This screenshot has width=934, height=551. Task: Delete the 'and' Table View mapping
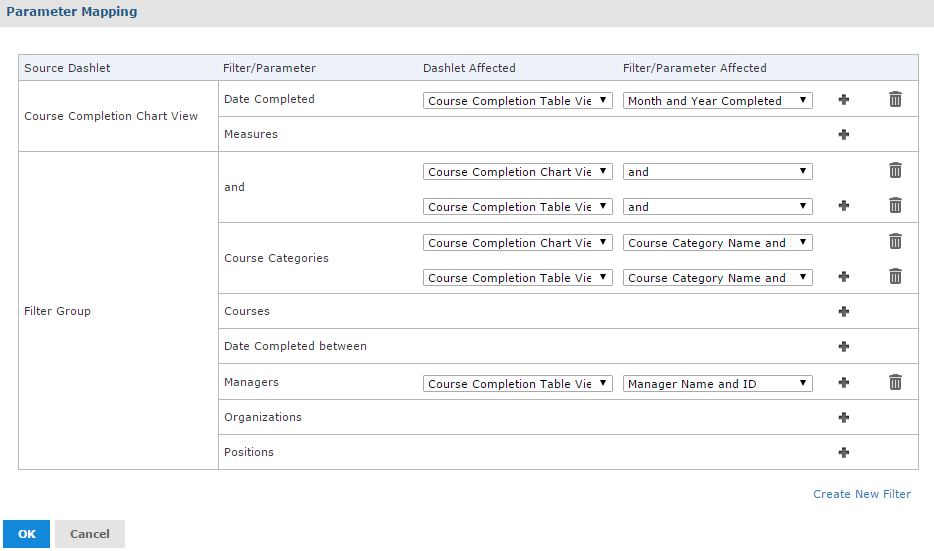tap(895, 206)
